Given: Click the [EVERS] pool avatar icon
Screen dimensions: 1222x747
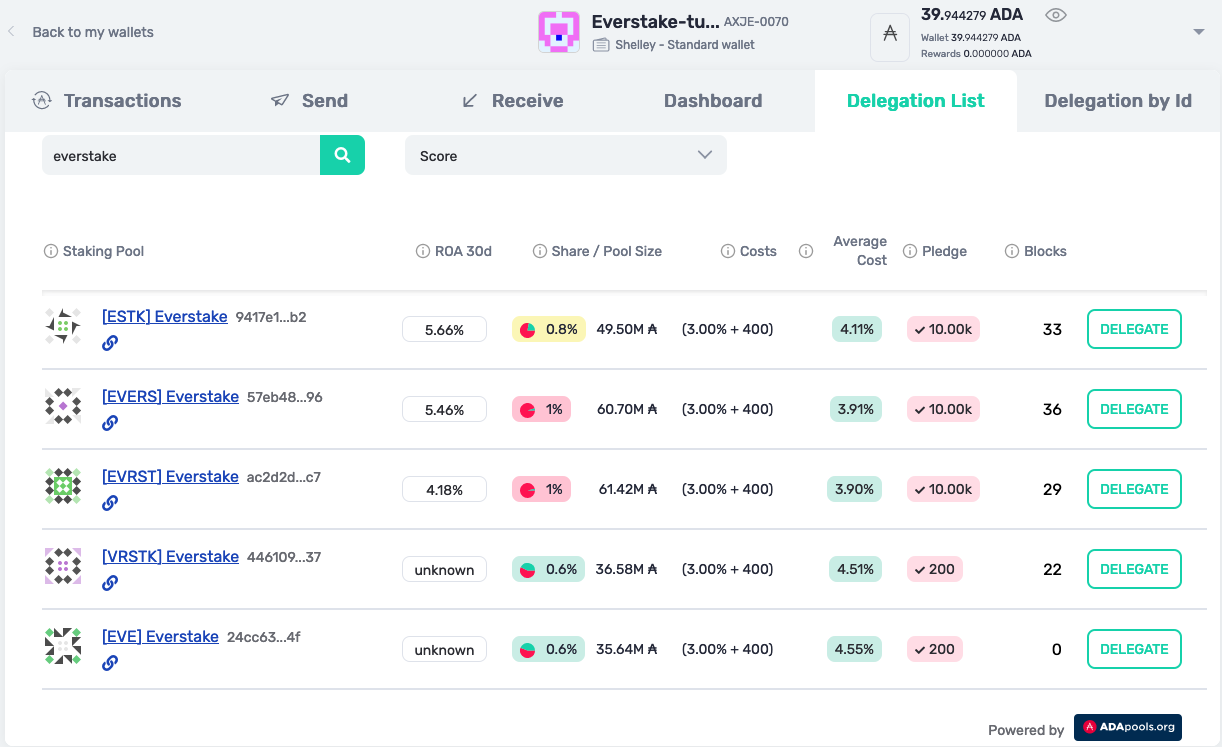Looking at the screenshot, I should 63,407.
